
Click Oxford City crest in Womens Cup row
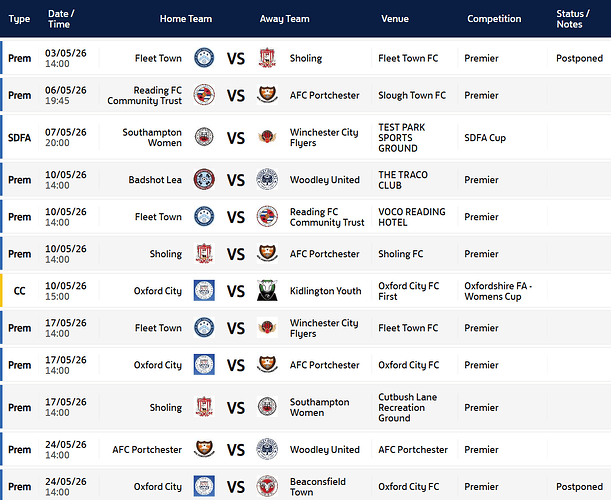click(204, 291)
